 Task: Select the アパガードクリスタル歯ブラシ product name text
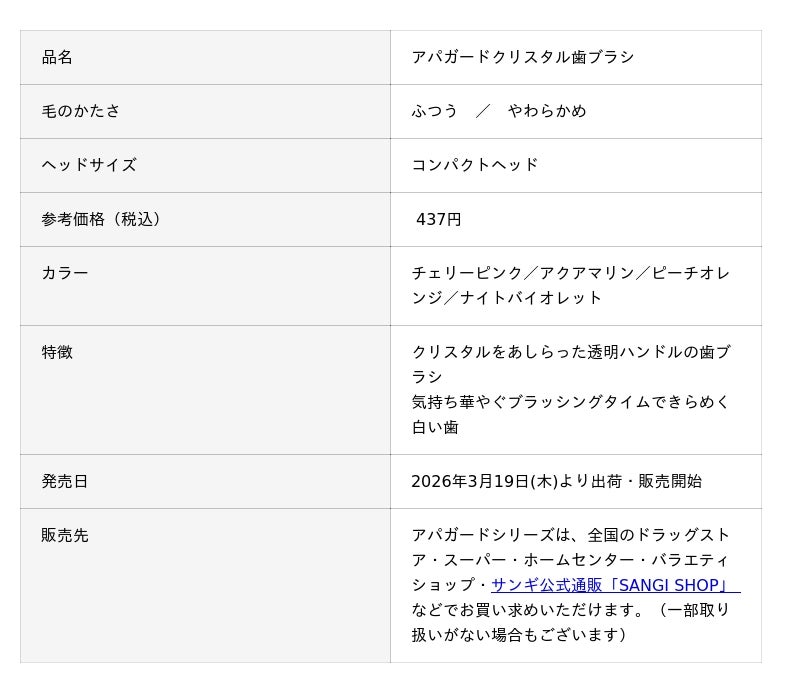pos(522,57)
